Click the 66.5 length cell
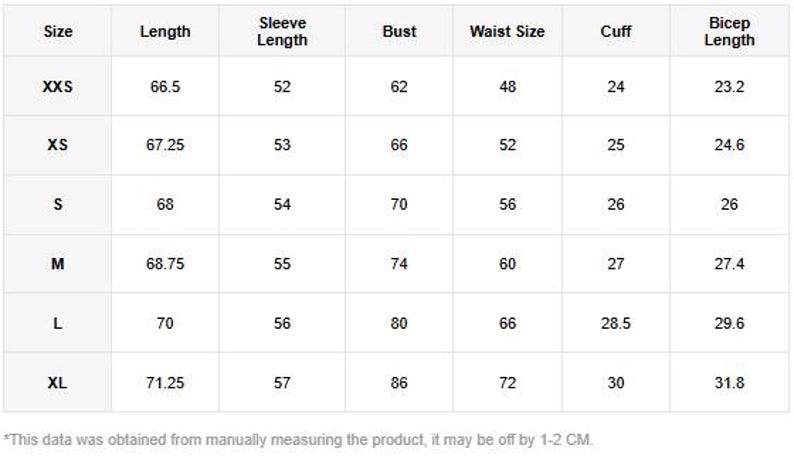794x462 pixels. click(165, 87)
